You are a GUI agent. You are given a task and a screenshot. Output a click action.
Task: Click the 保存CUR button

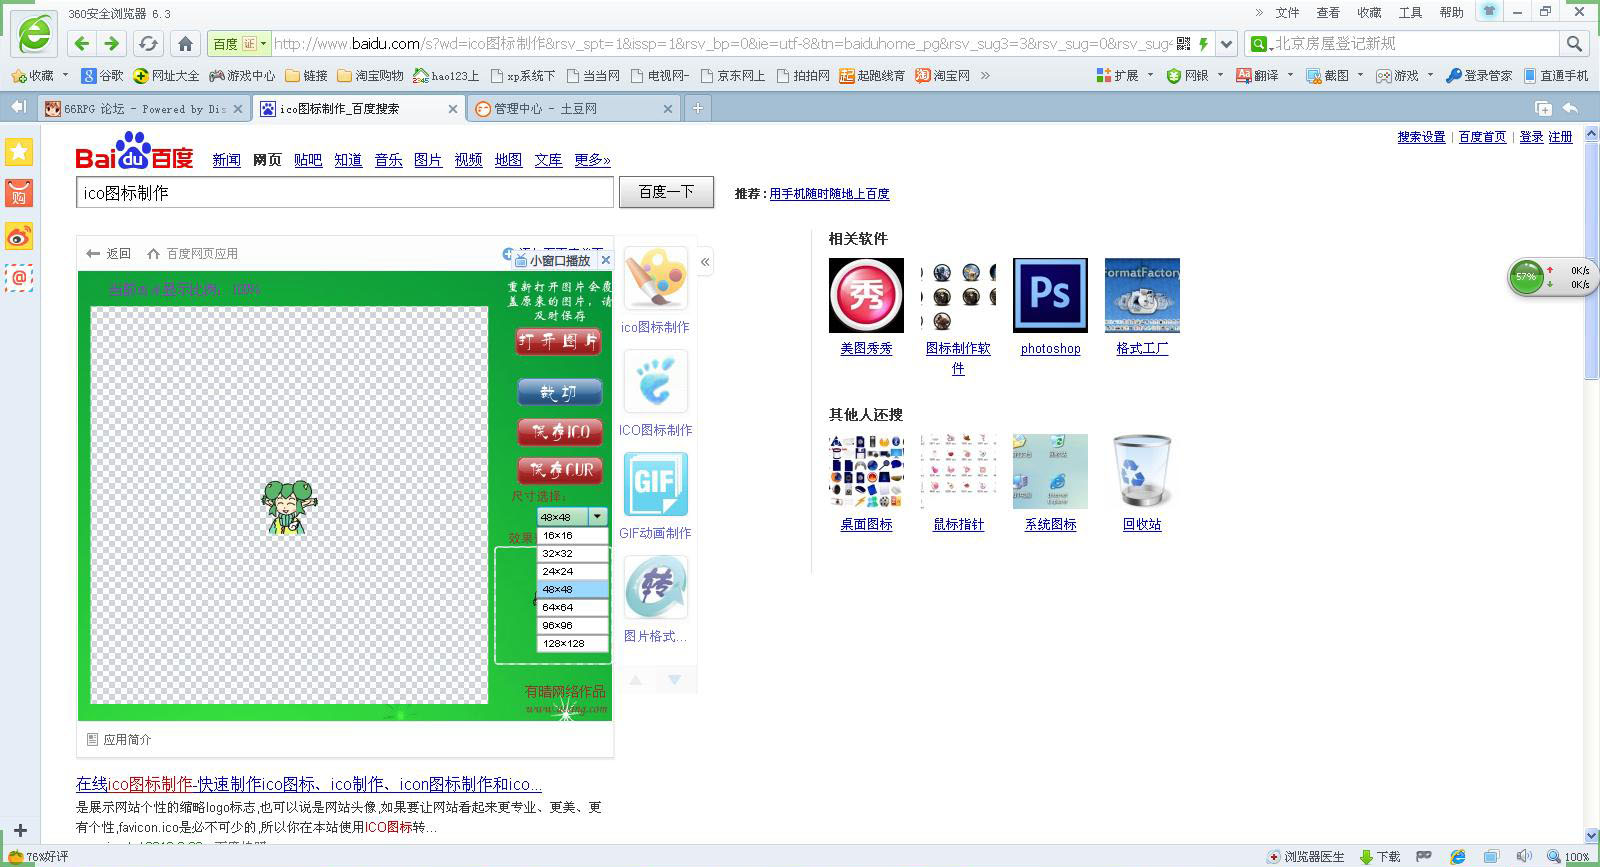coord(560,470)
